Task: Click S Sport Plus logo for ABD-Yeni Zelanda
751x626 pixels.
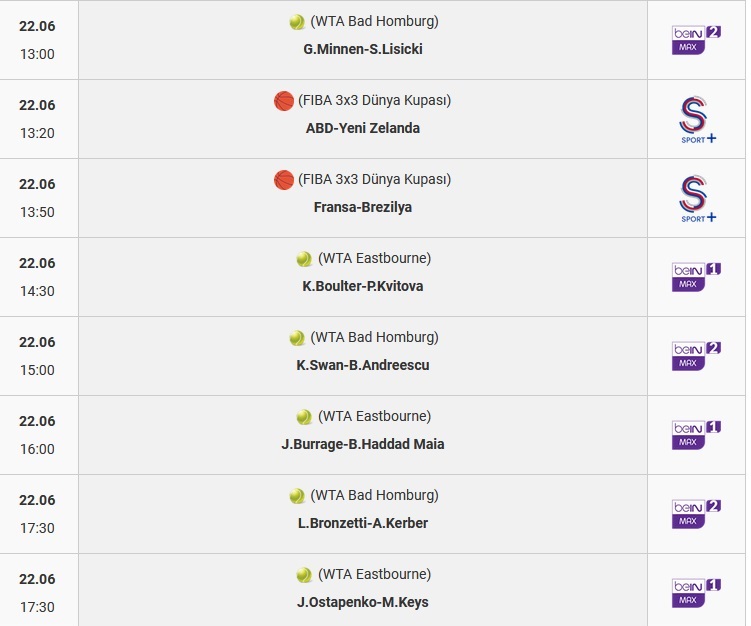Action: click(x=697, y=120)
